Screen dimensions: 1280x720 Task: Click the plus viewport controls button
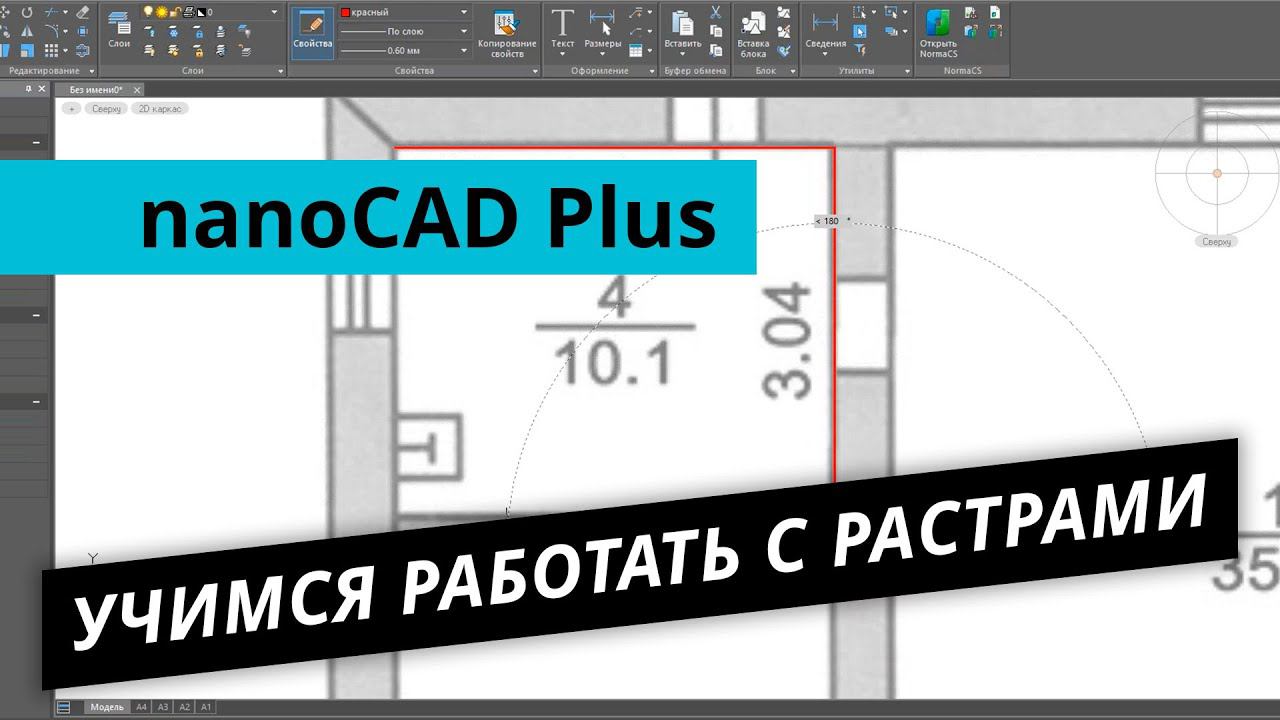[72, 108]
